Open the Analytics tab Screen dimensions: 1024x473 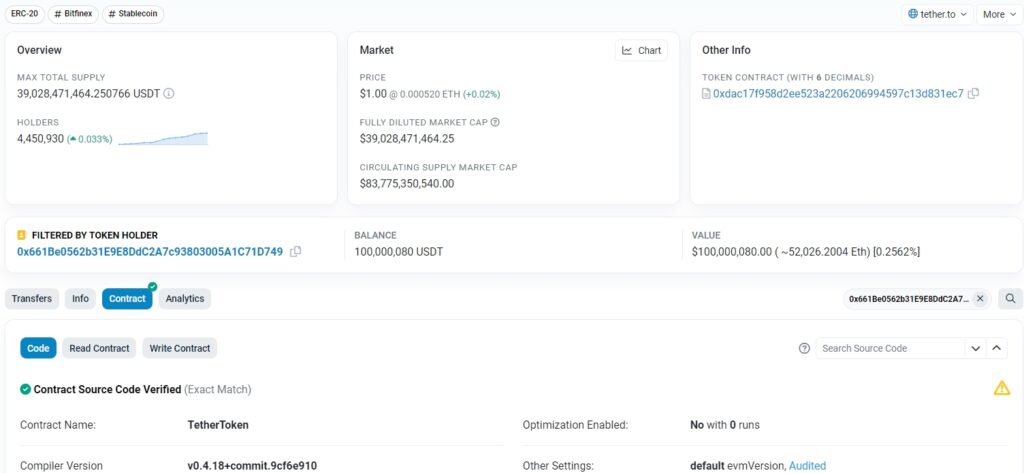point(185,299)
